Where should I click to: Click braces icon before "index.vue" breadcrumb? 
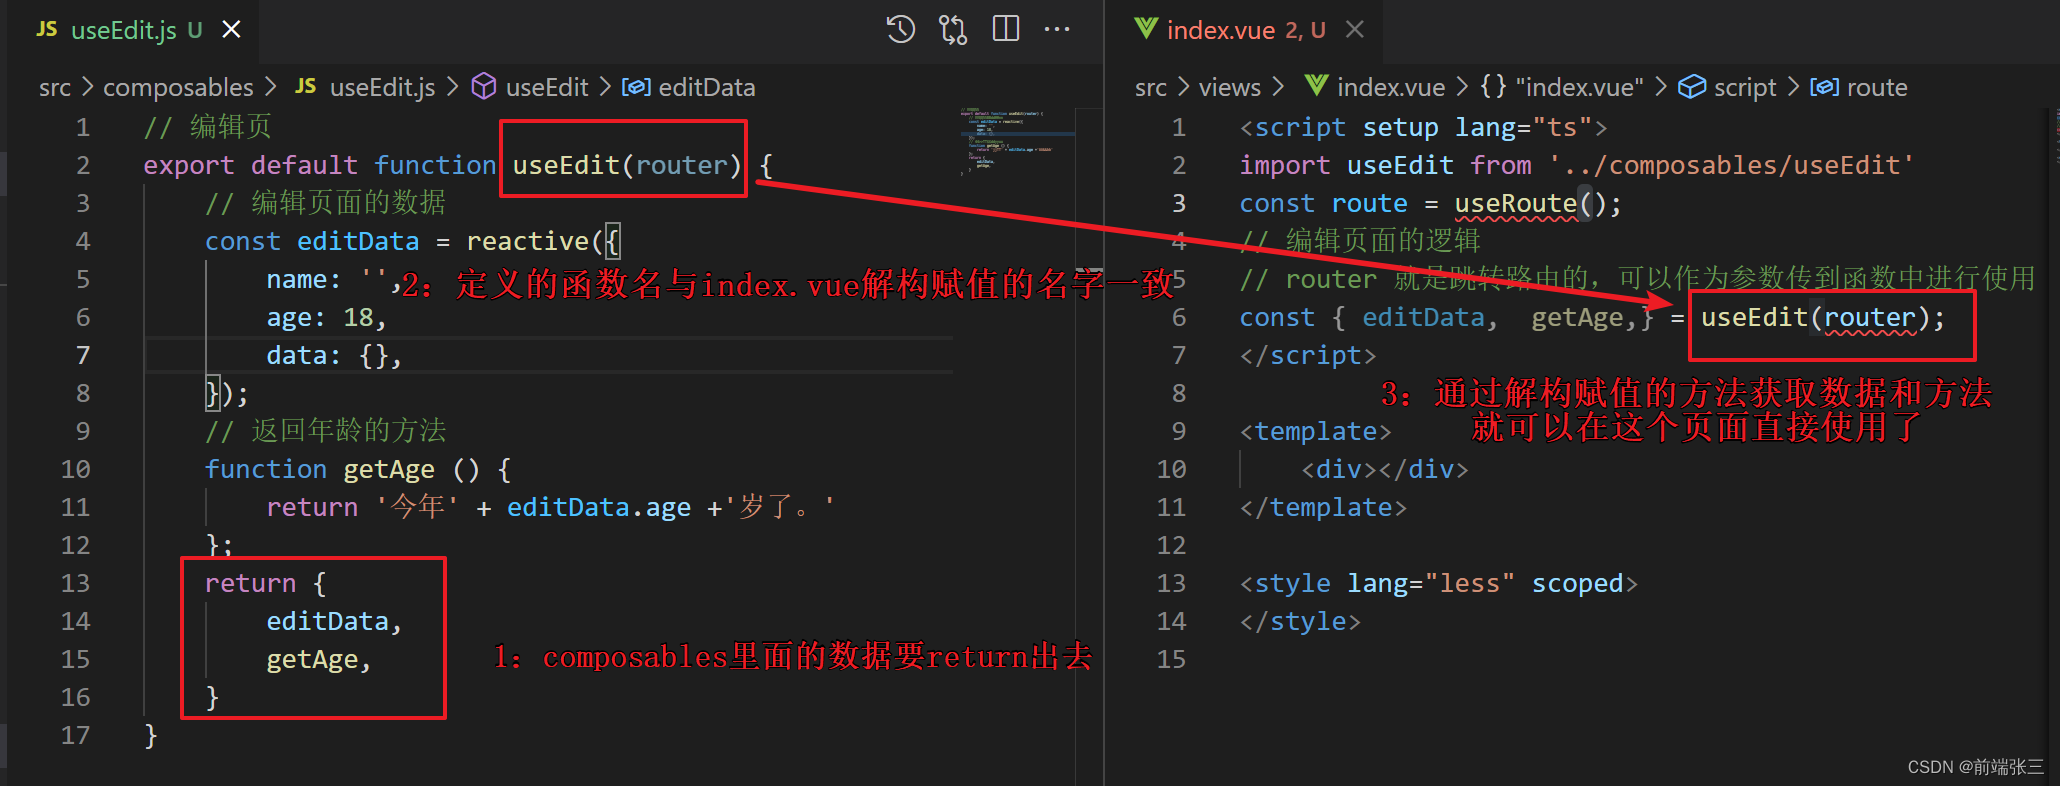coord(1493,87)
